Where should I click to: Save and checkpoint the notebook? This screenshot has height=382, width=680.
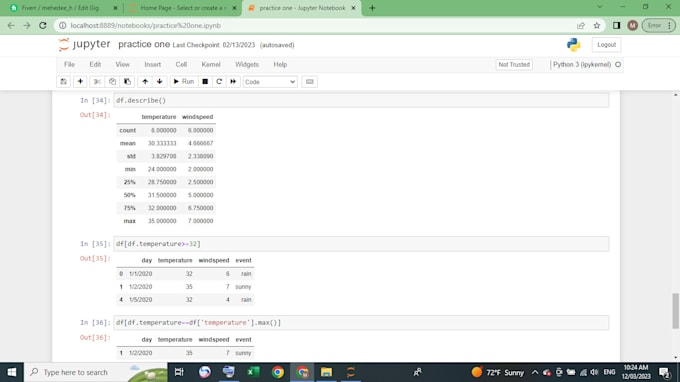[63, 82]
